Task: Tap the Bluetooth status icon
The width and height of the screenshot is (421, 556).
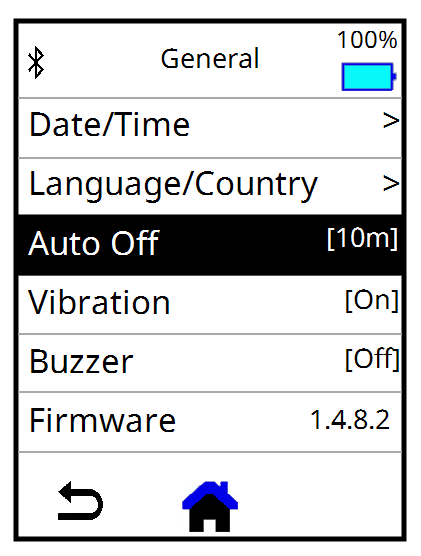Action: pyautogui.click(x=36, y=63)
